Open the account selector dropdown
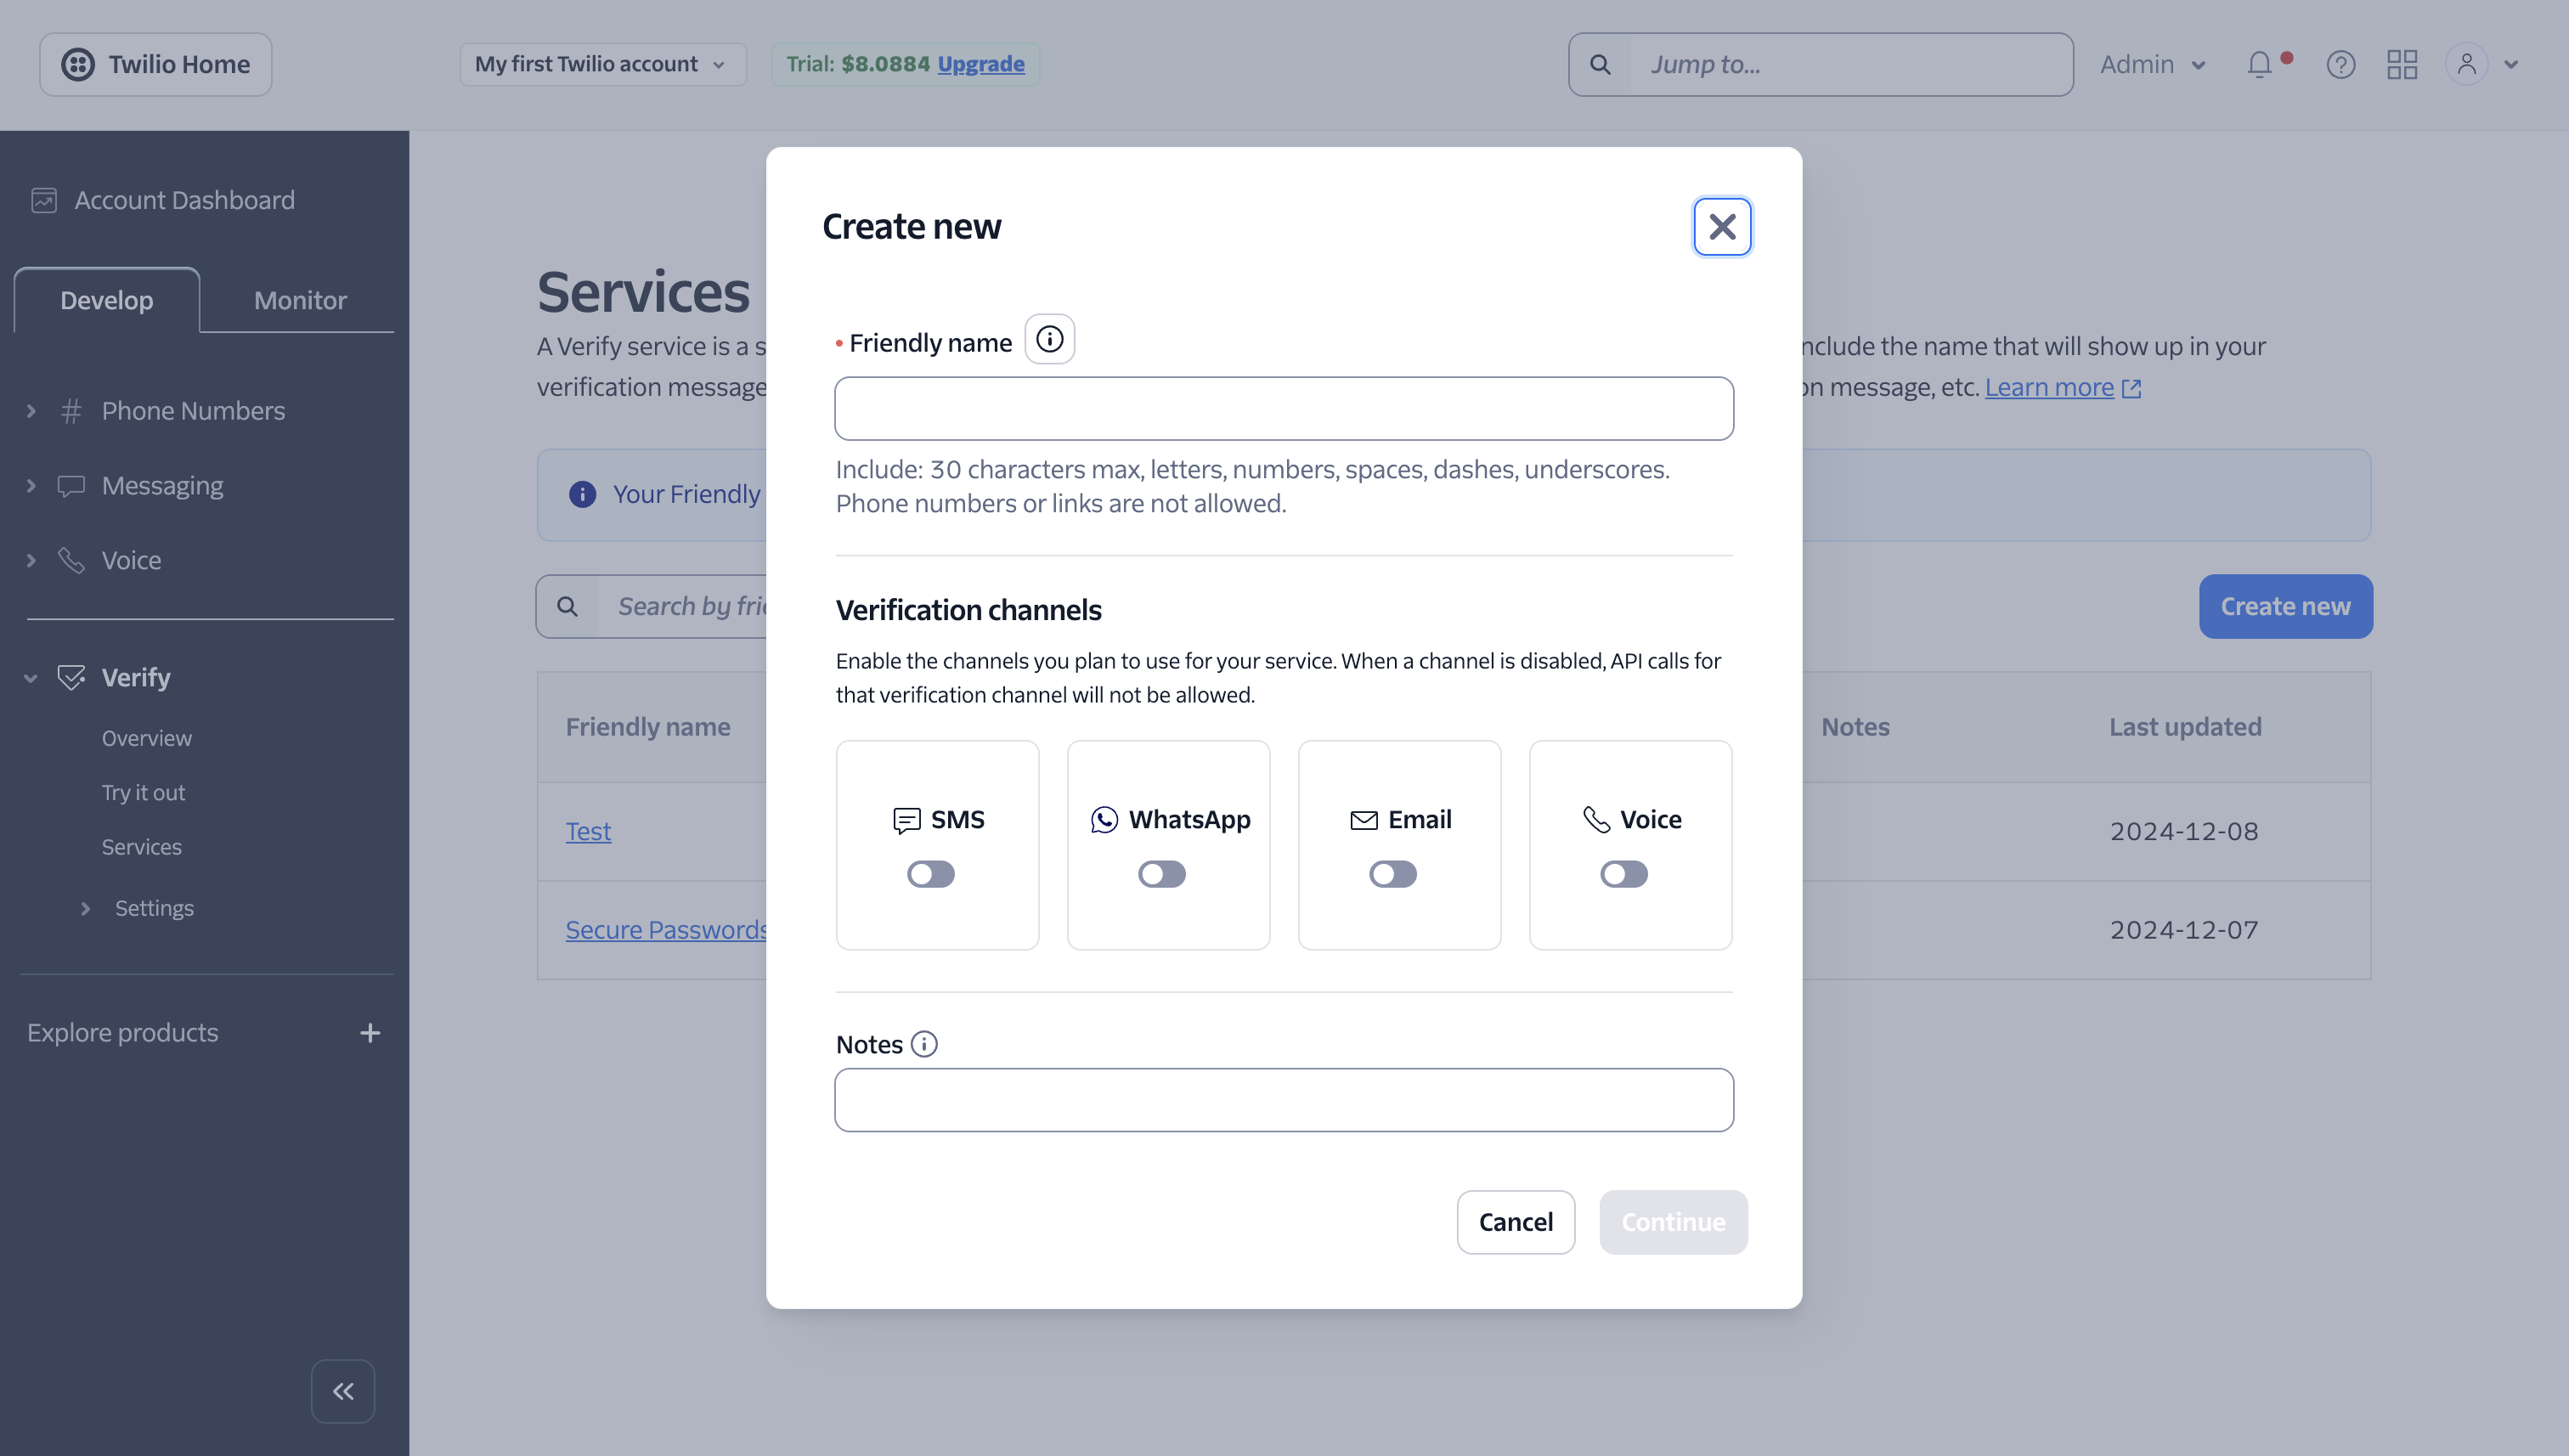 (x=601, y=64)
